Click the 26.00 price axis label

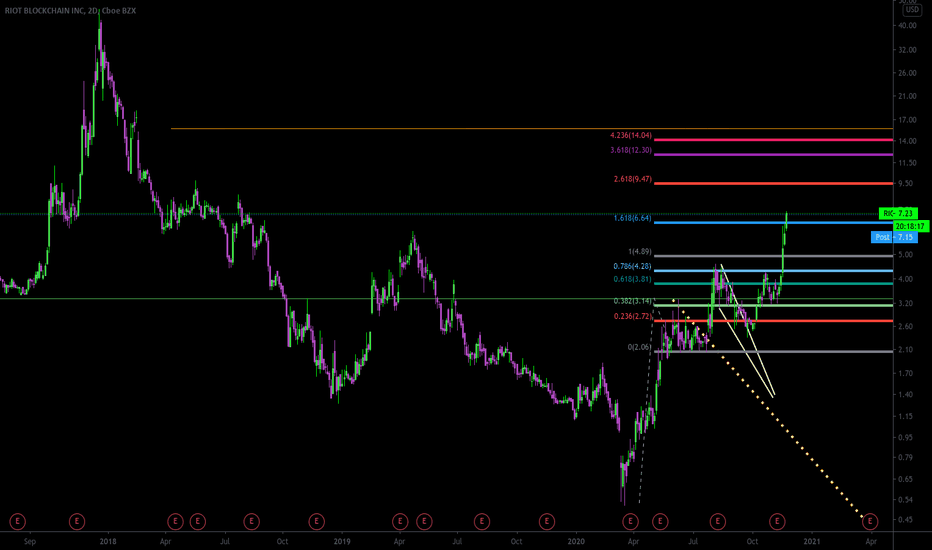pyautogui.click(x=907, y=73)
